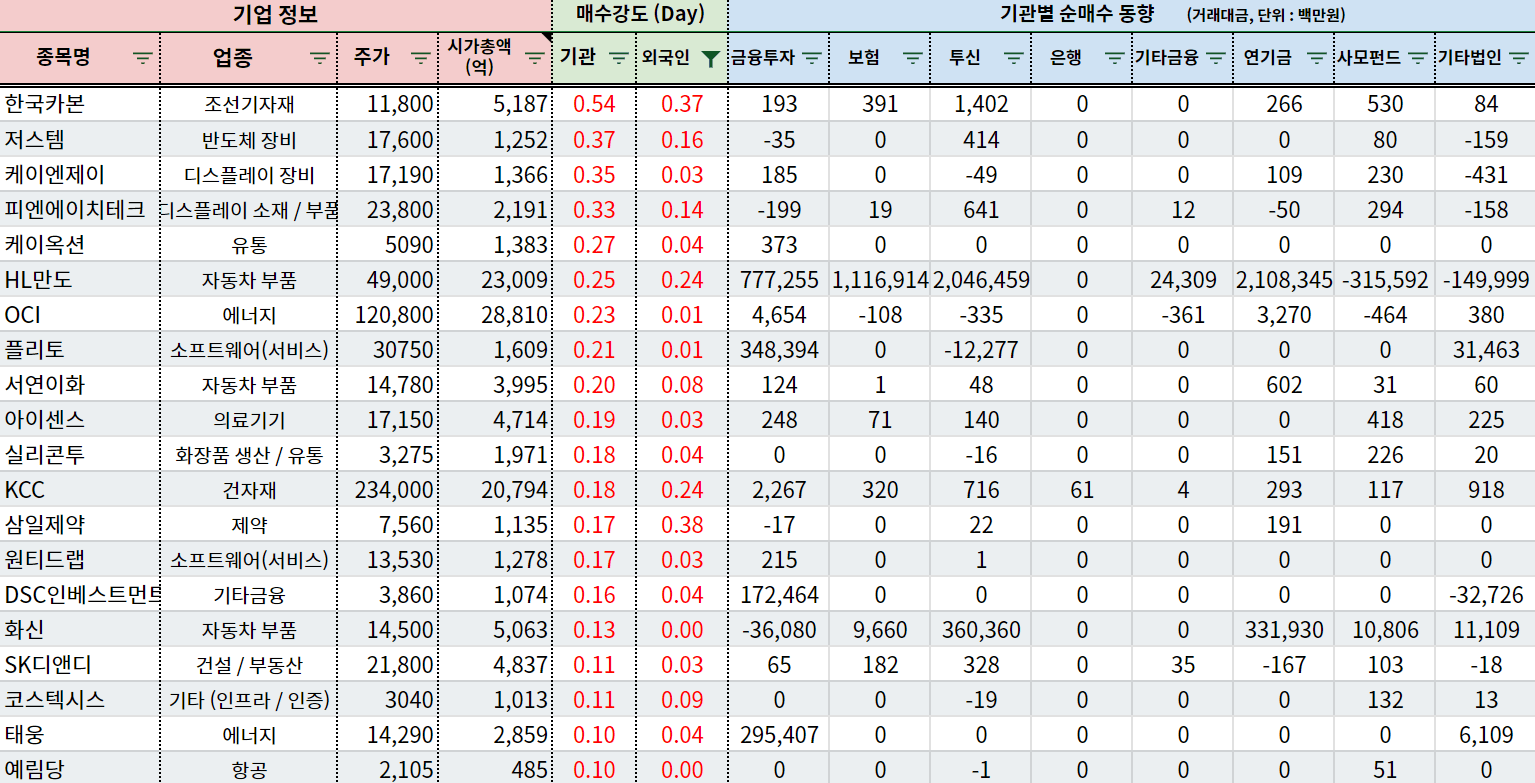This screenshot has height=783, width=1535.
Task: Open filter dropdown for 기타금융 column
Action: tap(1216, 59)
